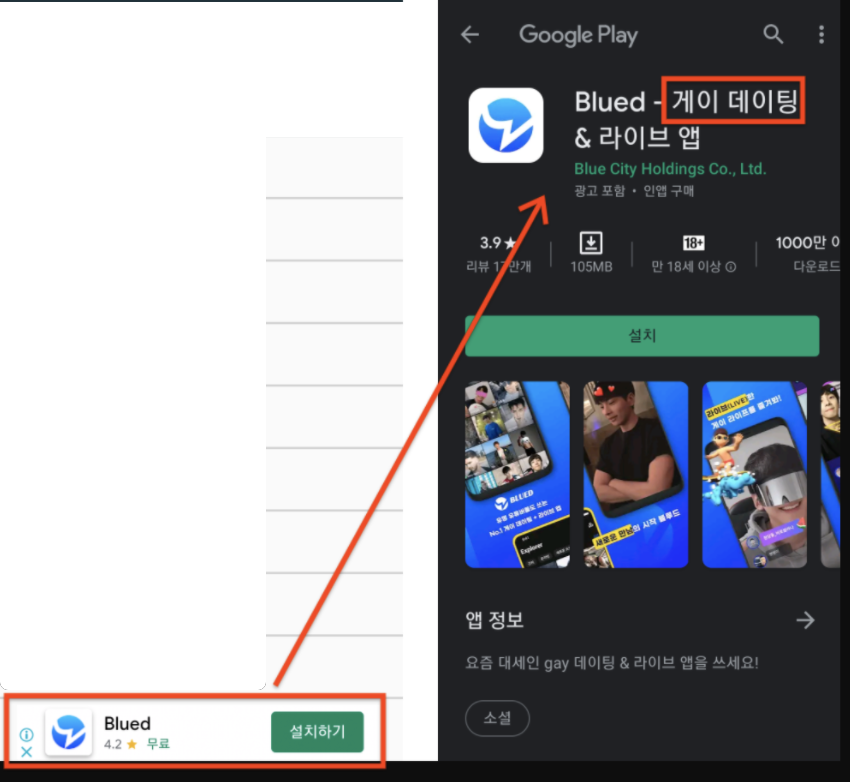Tap the Blued name in ad banner

[x=127, y=723]
